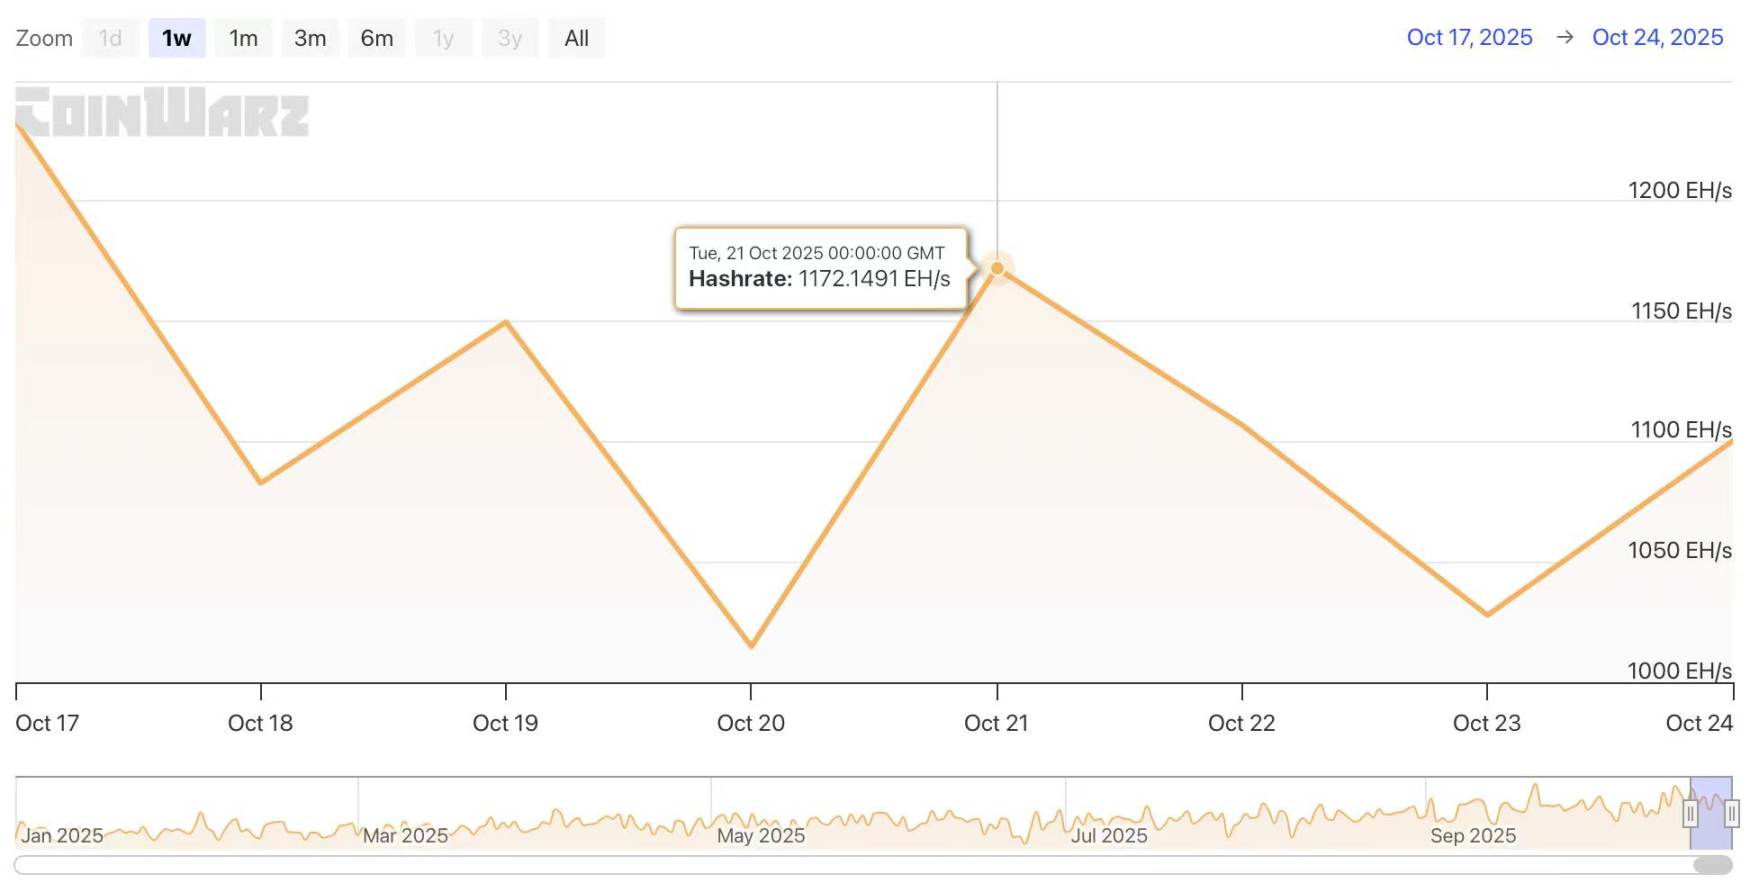Click the Oct 23 dip on chart line

1487,614
